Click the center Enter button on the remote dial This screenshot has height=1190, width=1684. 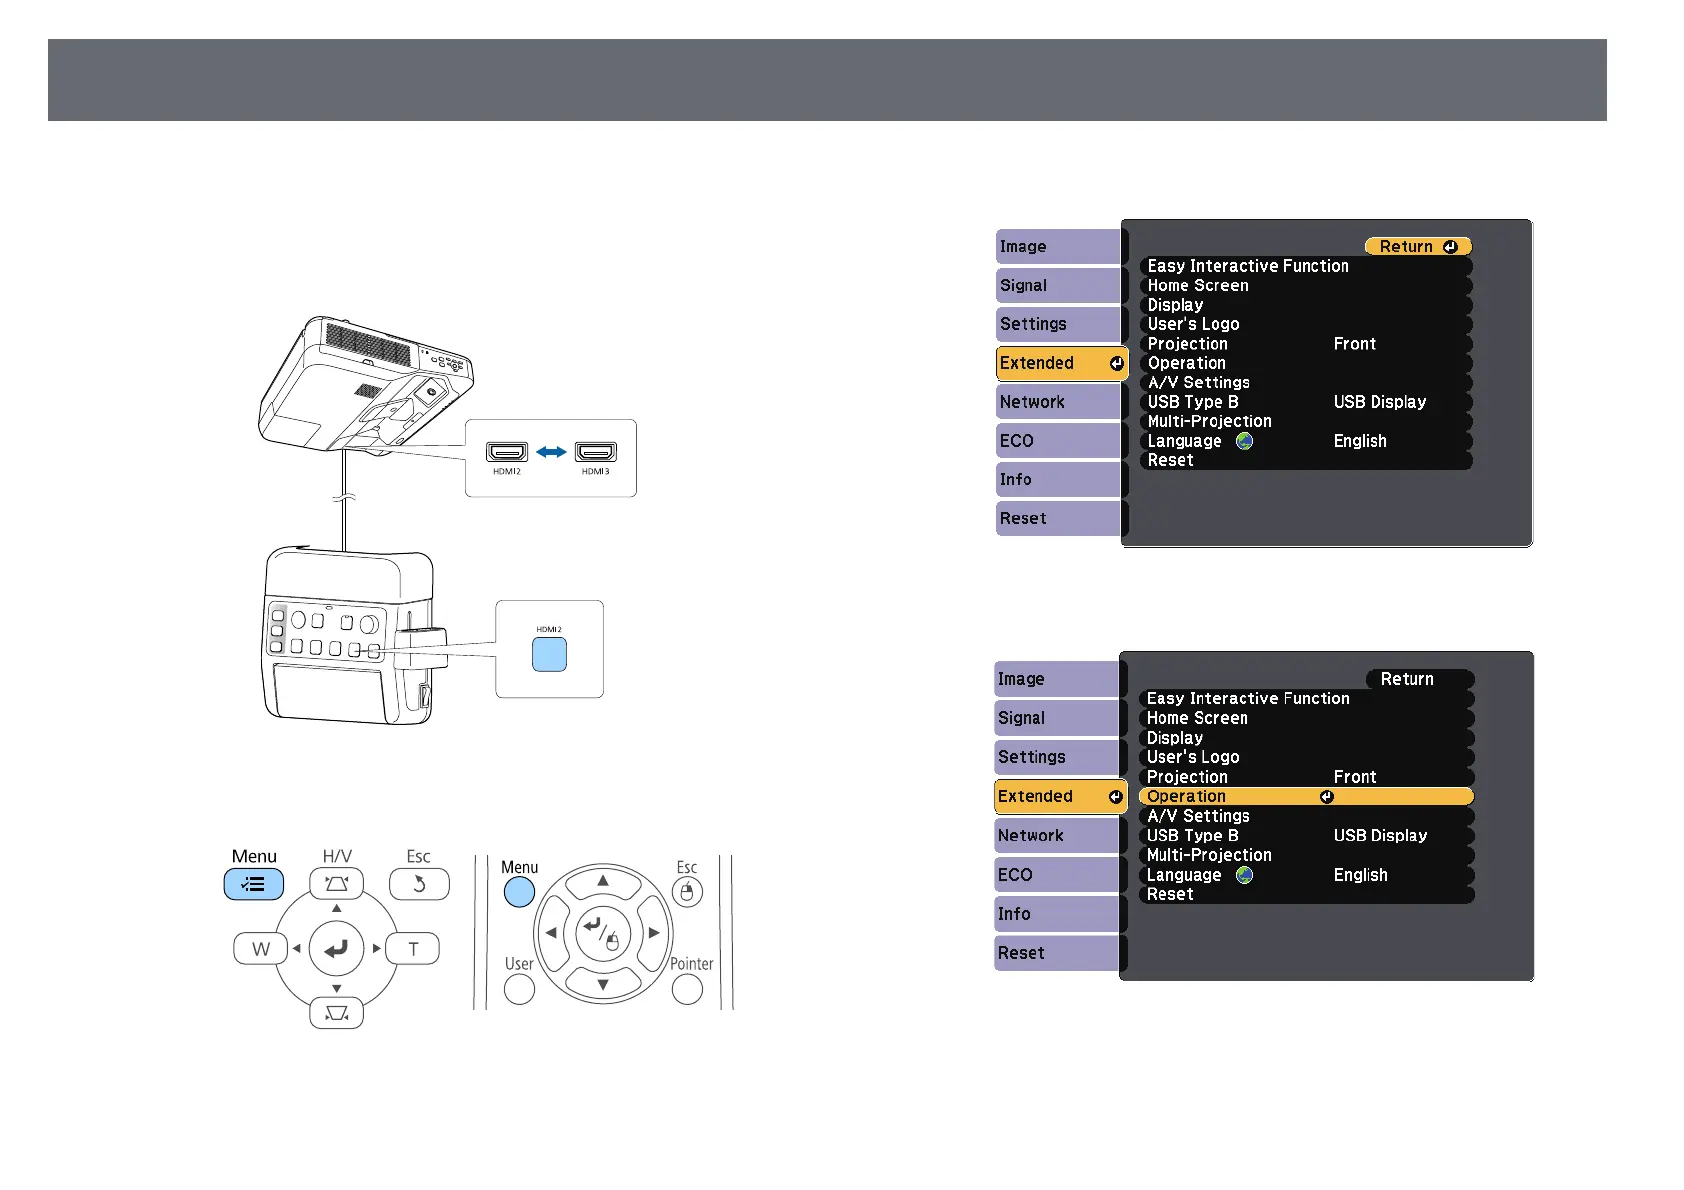click(603, 933)
